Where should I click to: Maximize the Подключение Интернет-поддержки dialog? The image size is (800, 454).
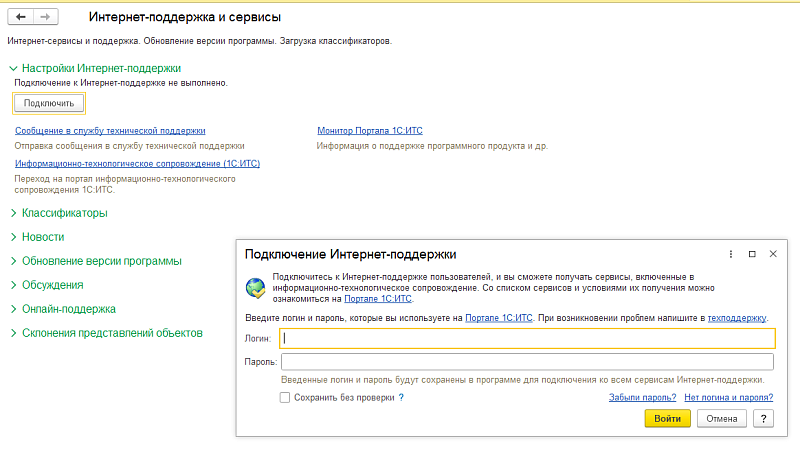(752, 254)
